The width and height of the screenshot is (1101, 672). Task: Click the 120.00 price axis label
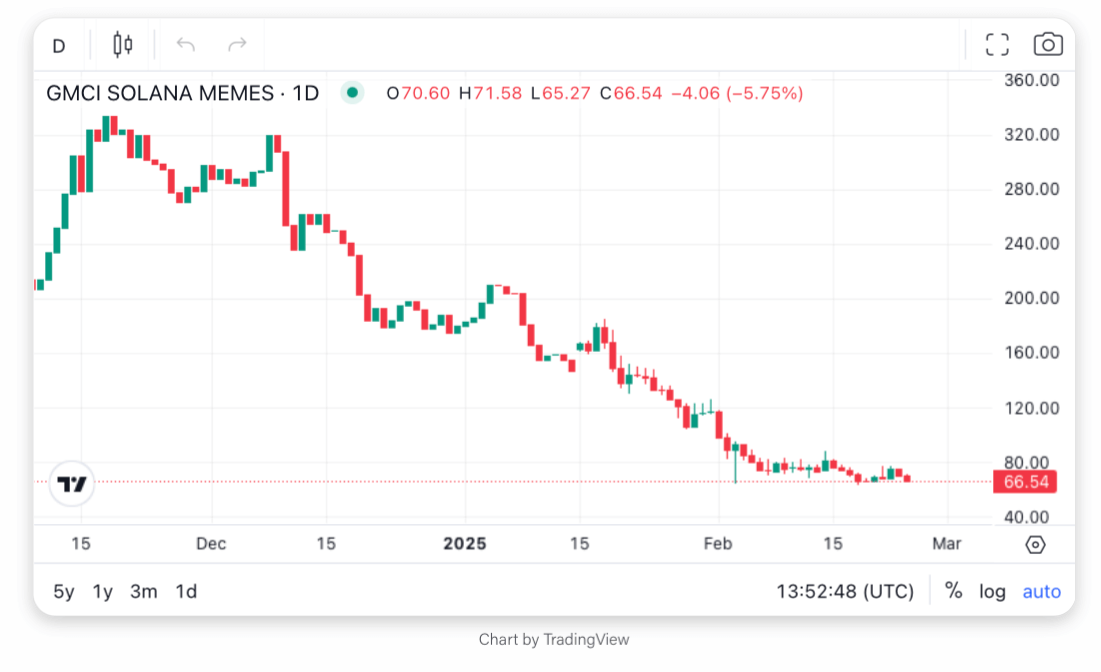(1031, 408)
